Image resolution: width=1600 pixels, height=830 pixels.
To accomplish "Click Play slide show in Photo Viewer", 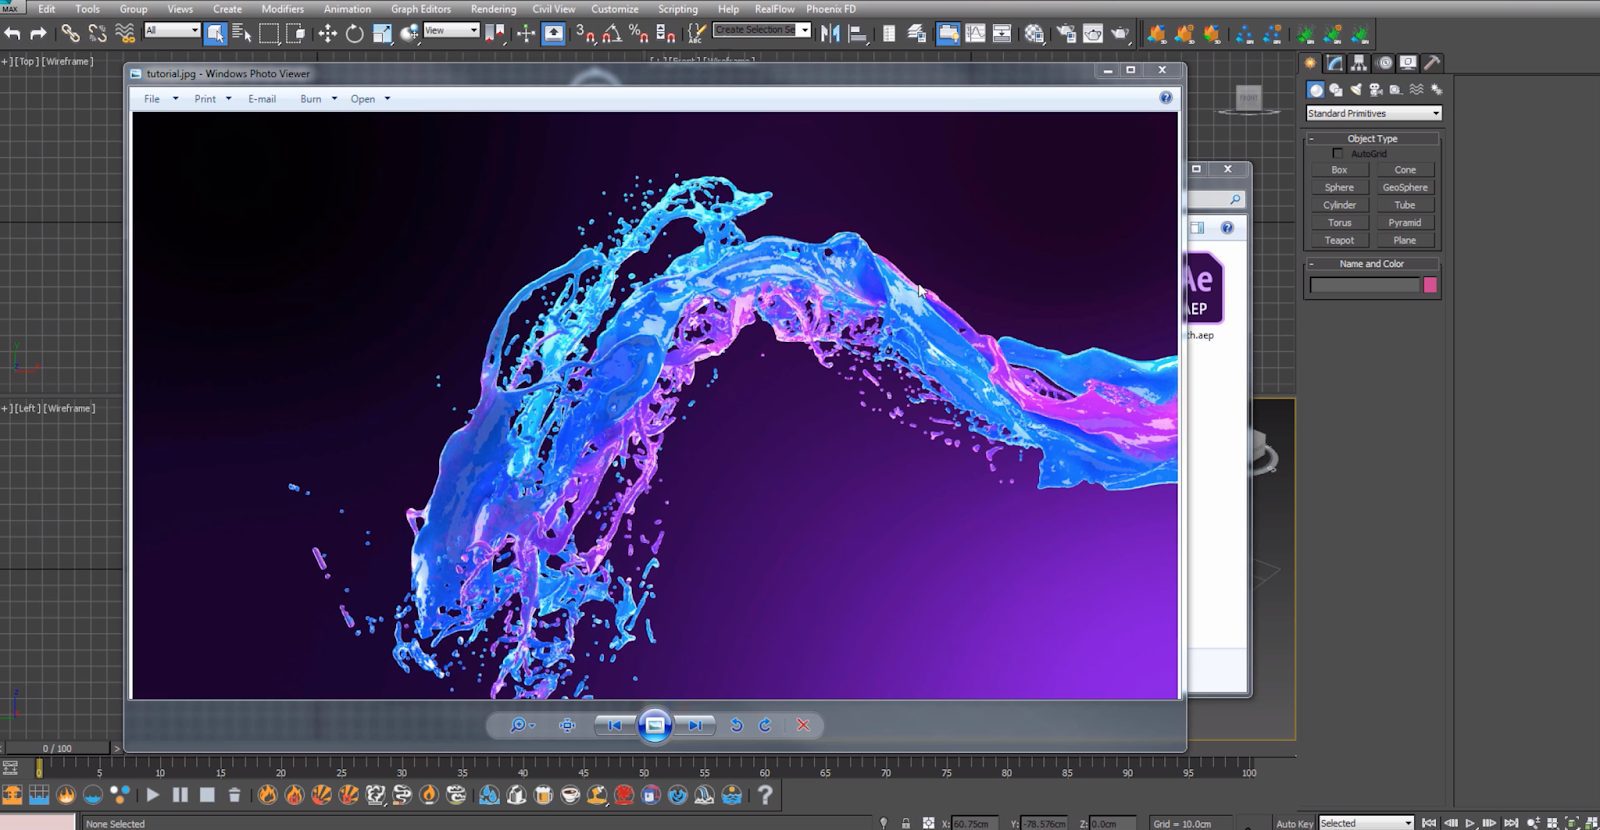I will (655, 725).
